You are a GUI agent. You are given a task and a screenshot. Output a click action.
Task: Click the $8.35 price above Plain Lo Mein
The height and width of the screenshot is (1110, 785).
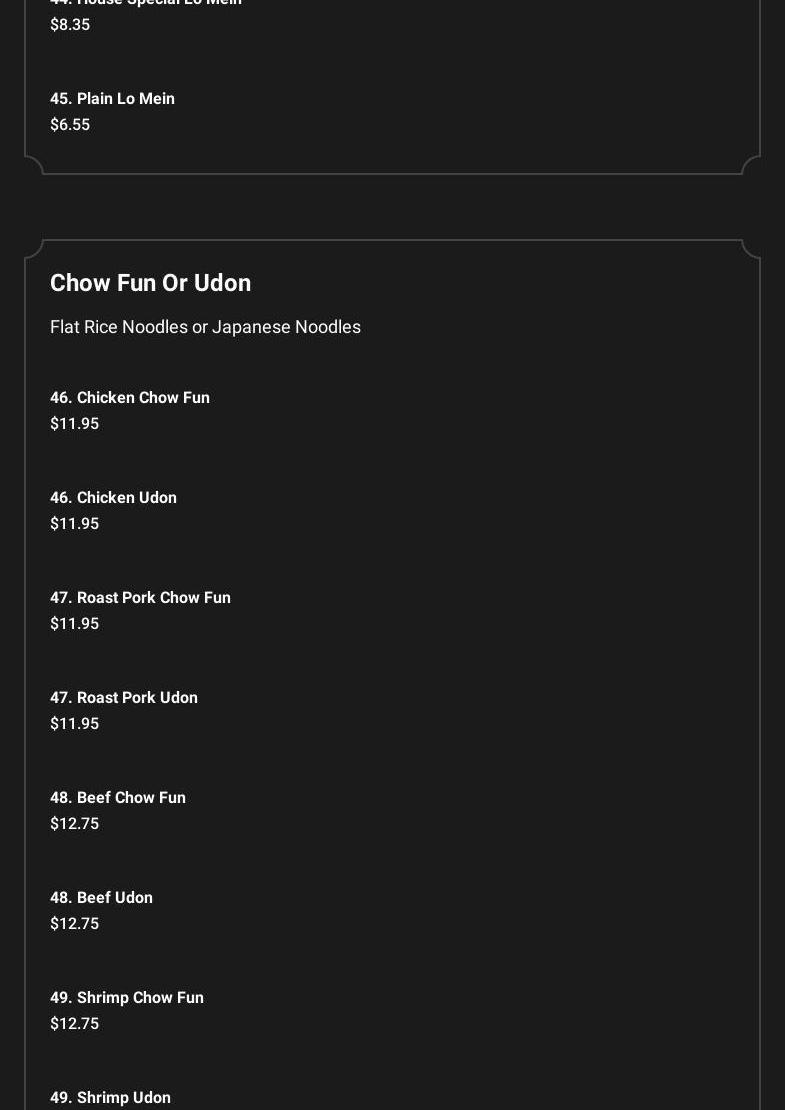click(70, 24)
